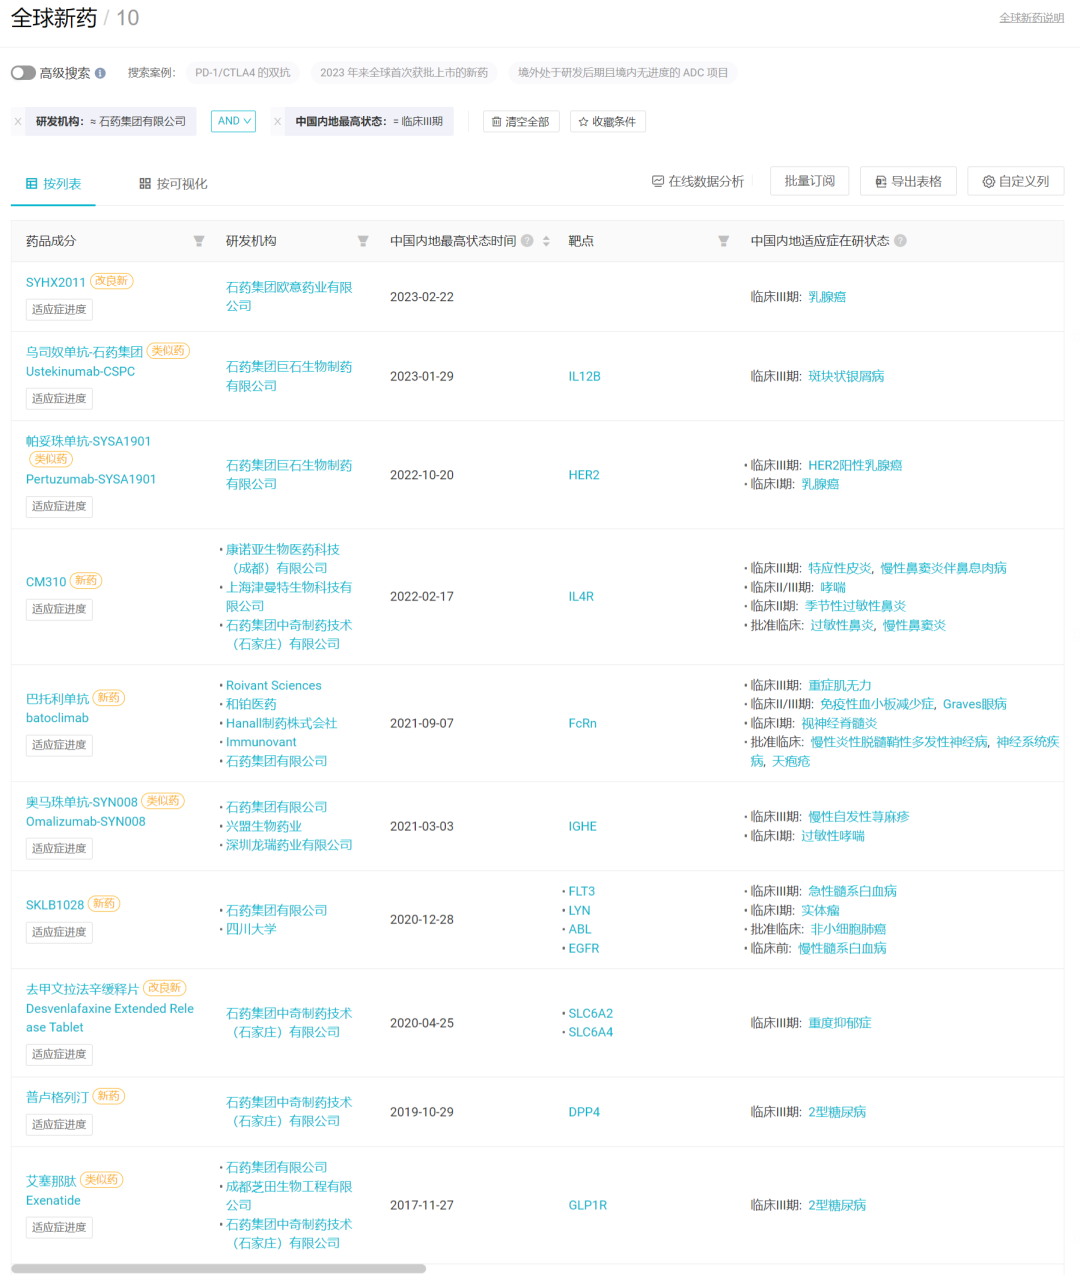Click 适应症进度 under batoclimab
The width and height of the screenshot is (1080, 1280).
(x=59, y=745)
